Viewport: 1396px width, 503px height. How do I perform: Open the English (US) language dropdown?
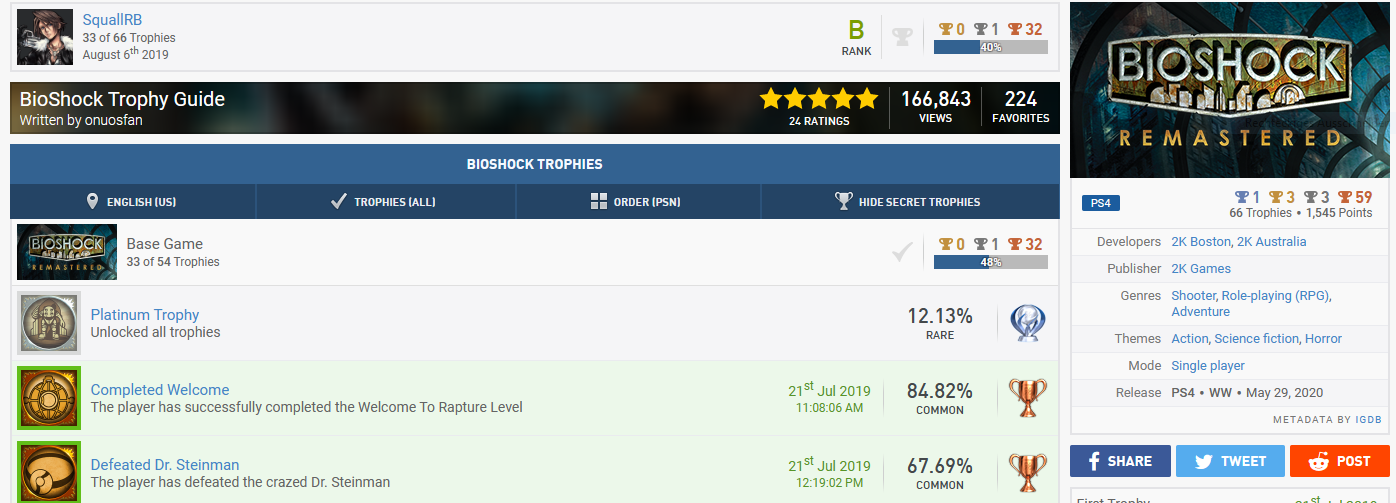133,202
